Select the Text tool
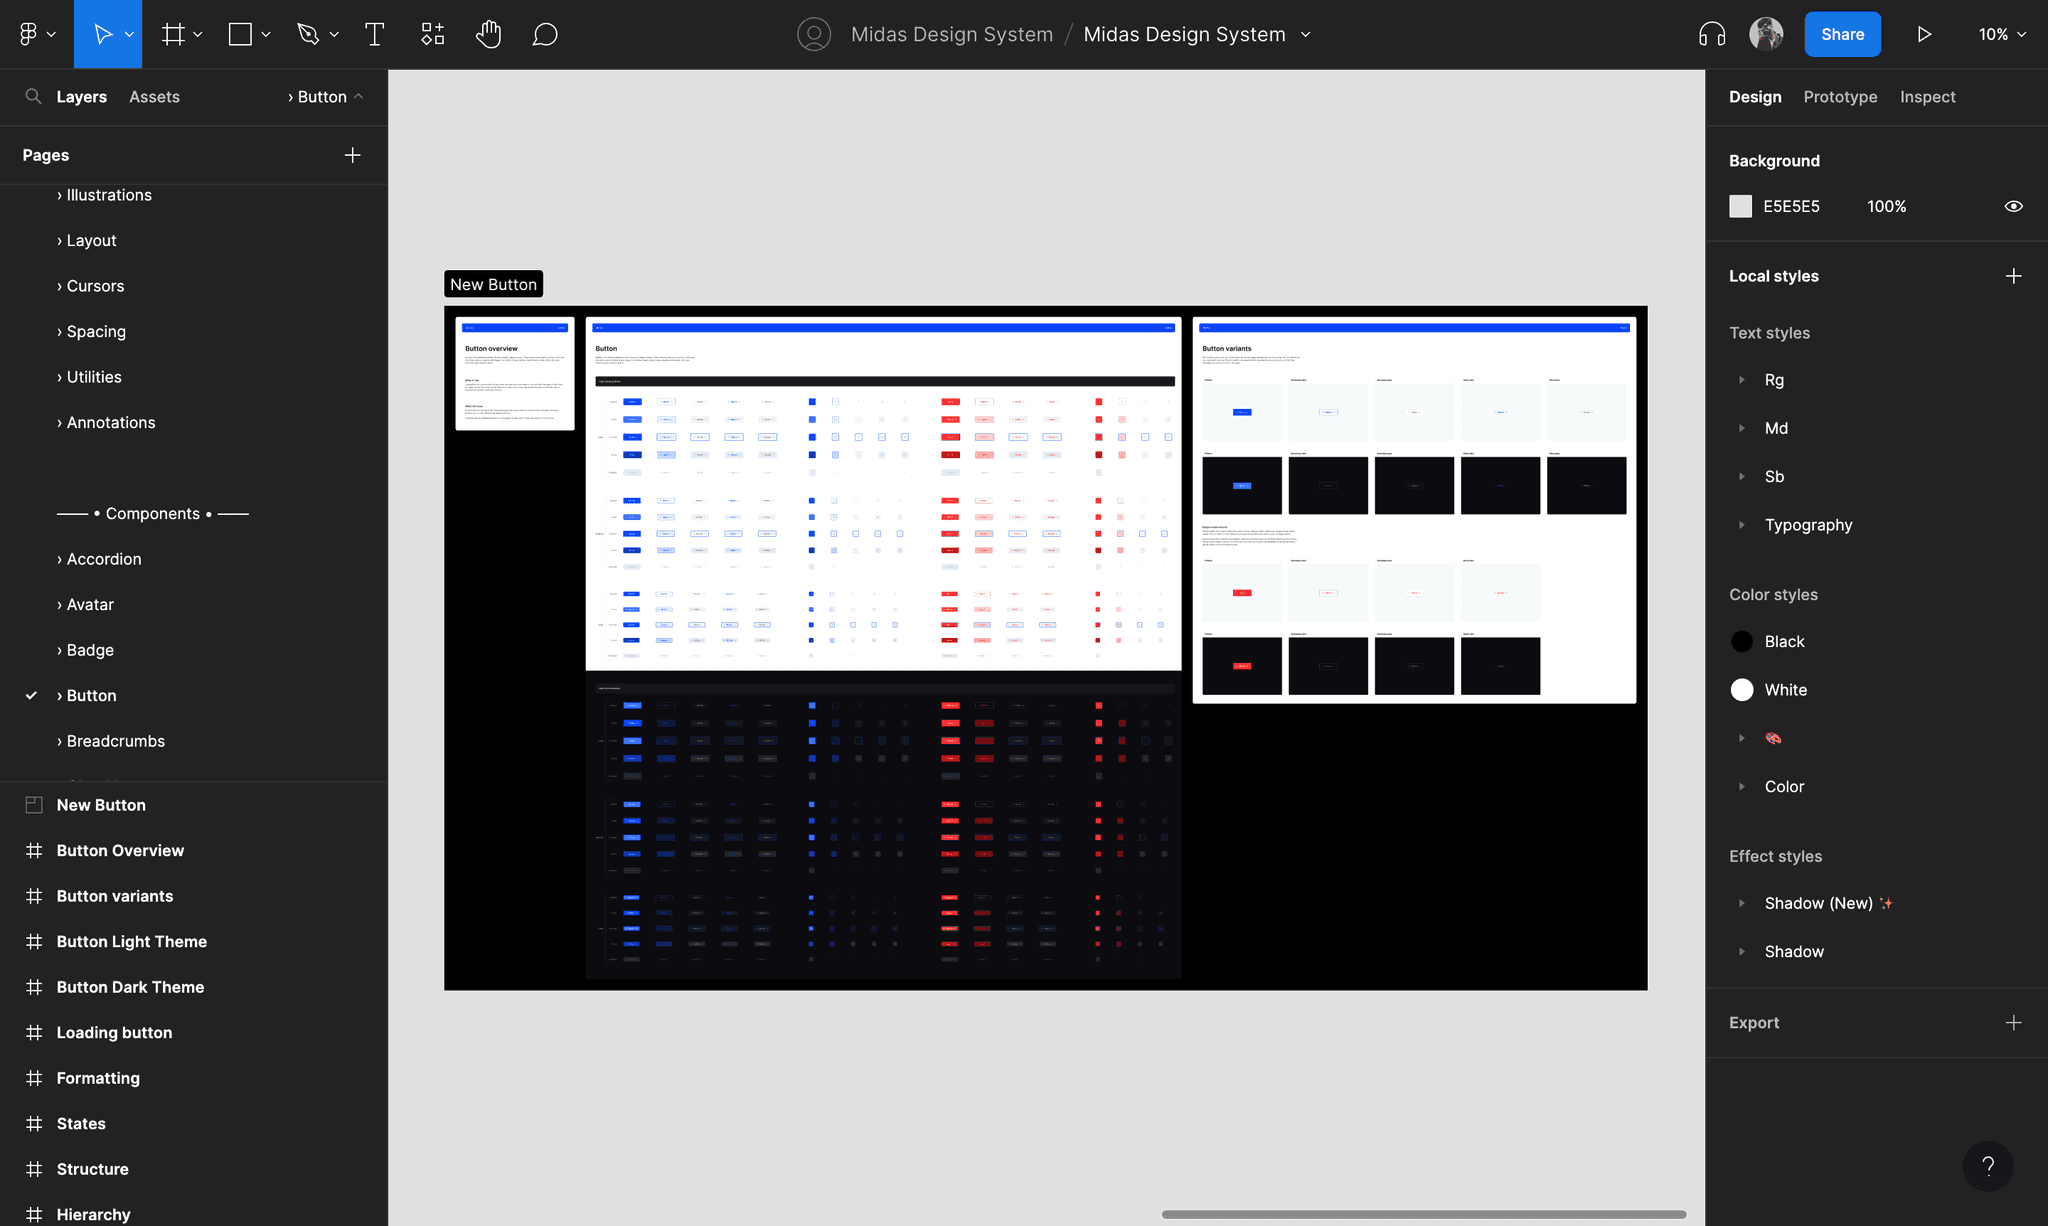This screenshot has height=1226, width=2048. pyautogui.click(x=375, y=34)
